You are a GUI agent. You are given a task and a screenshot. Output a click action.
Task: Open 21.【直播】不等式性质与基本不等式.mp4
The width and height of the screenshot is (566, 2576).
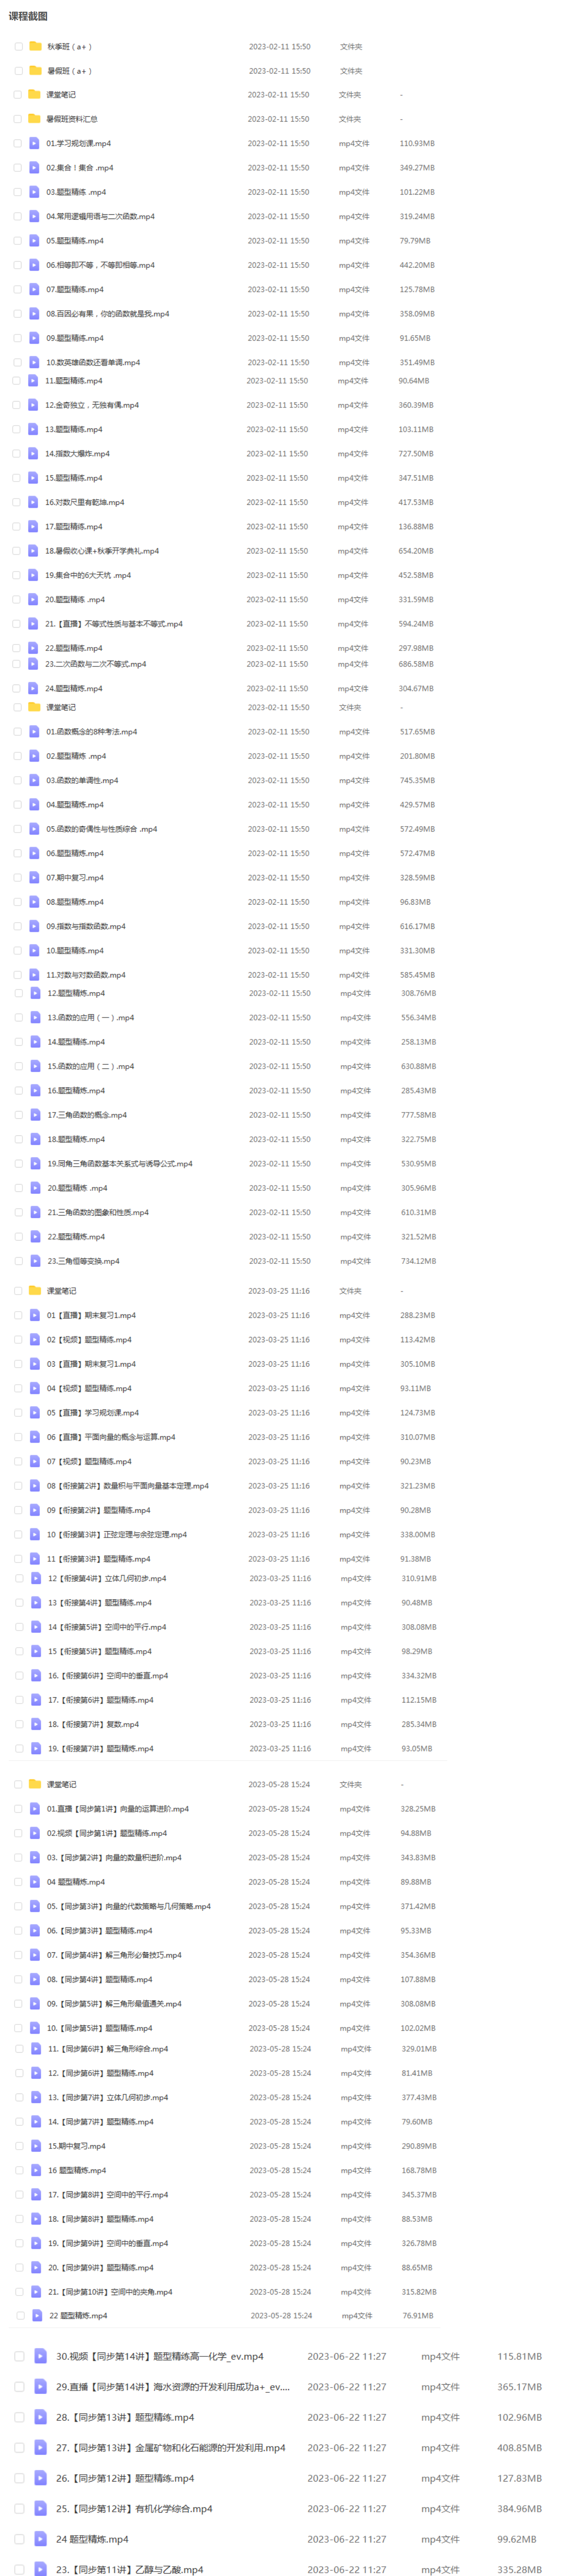click(x=114, y=624)
